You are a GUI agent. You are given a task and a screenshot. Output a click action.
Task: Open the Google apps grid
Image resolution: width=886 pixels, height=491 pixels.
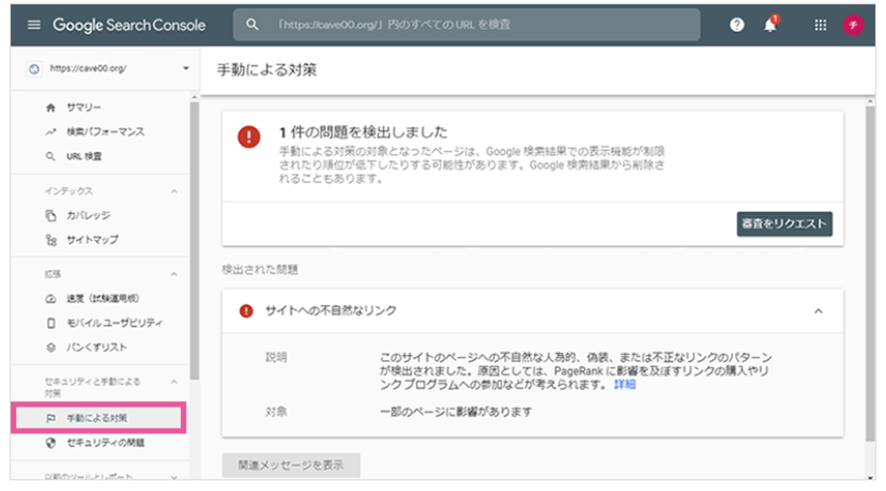point(820,25)
